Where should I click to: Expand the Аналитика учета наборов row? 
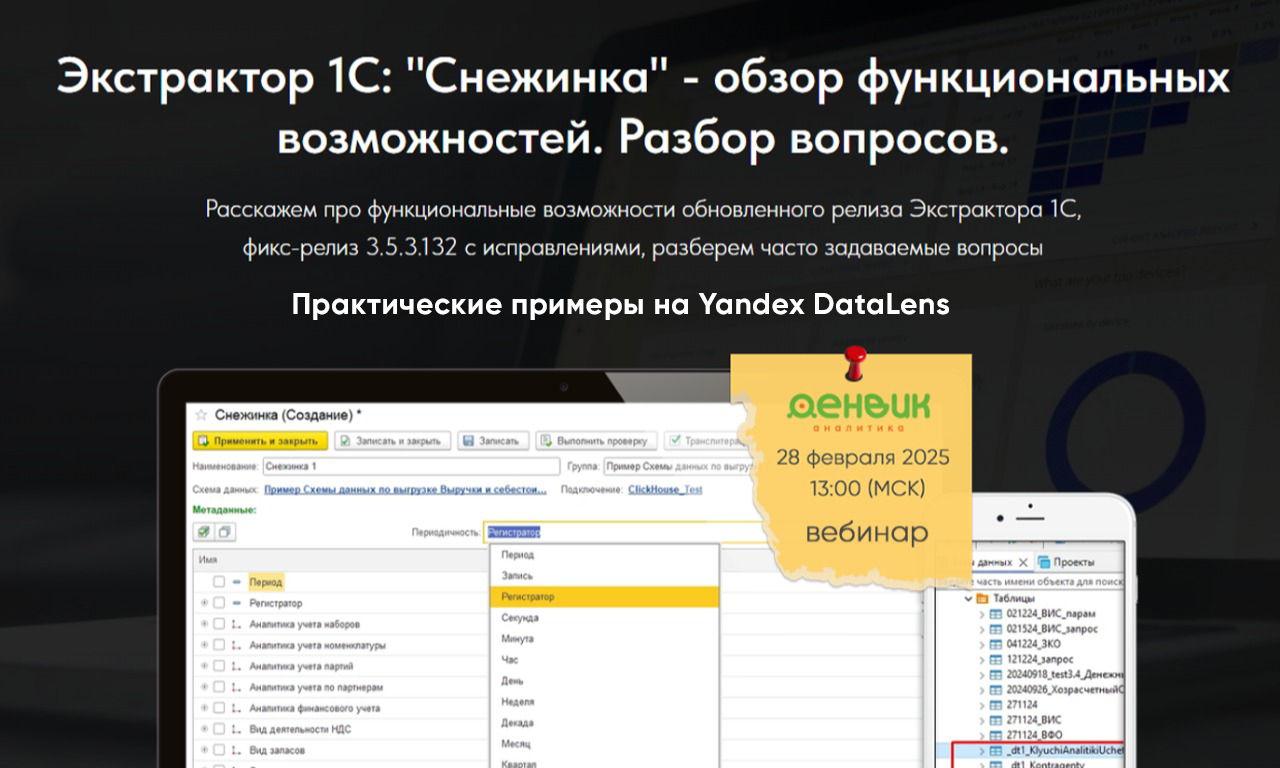[x=204, y=624]
